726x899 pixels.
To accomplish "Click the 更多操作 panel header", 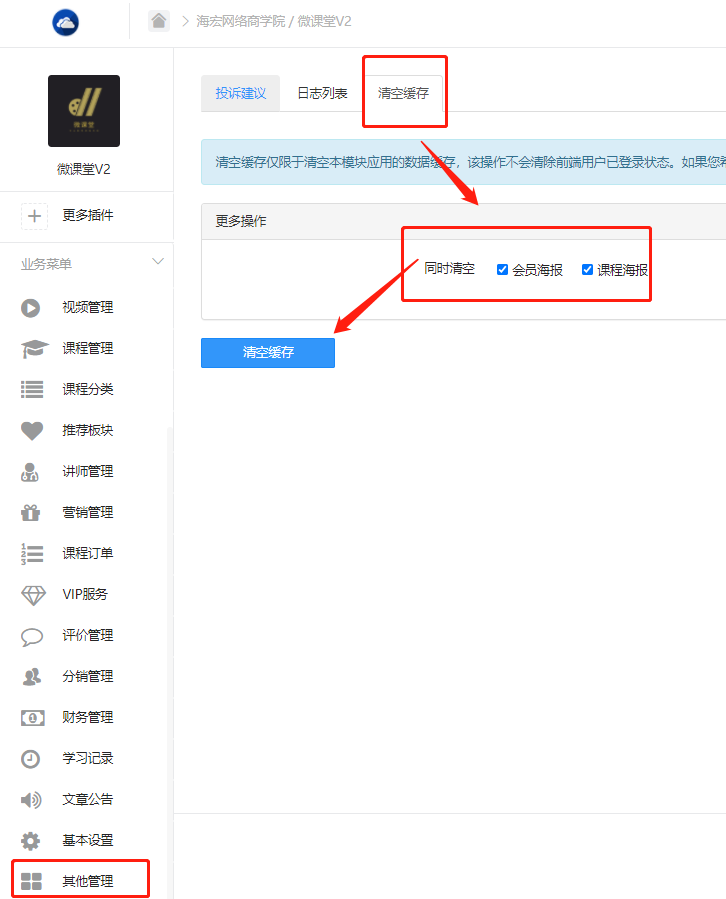I will (x=463, y=221).
